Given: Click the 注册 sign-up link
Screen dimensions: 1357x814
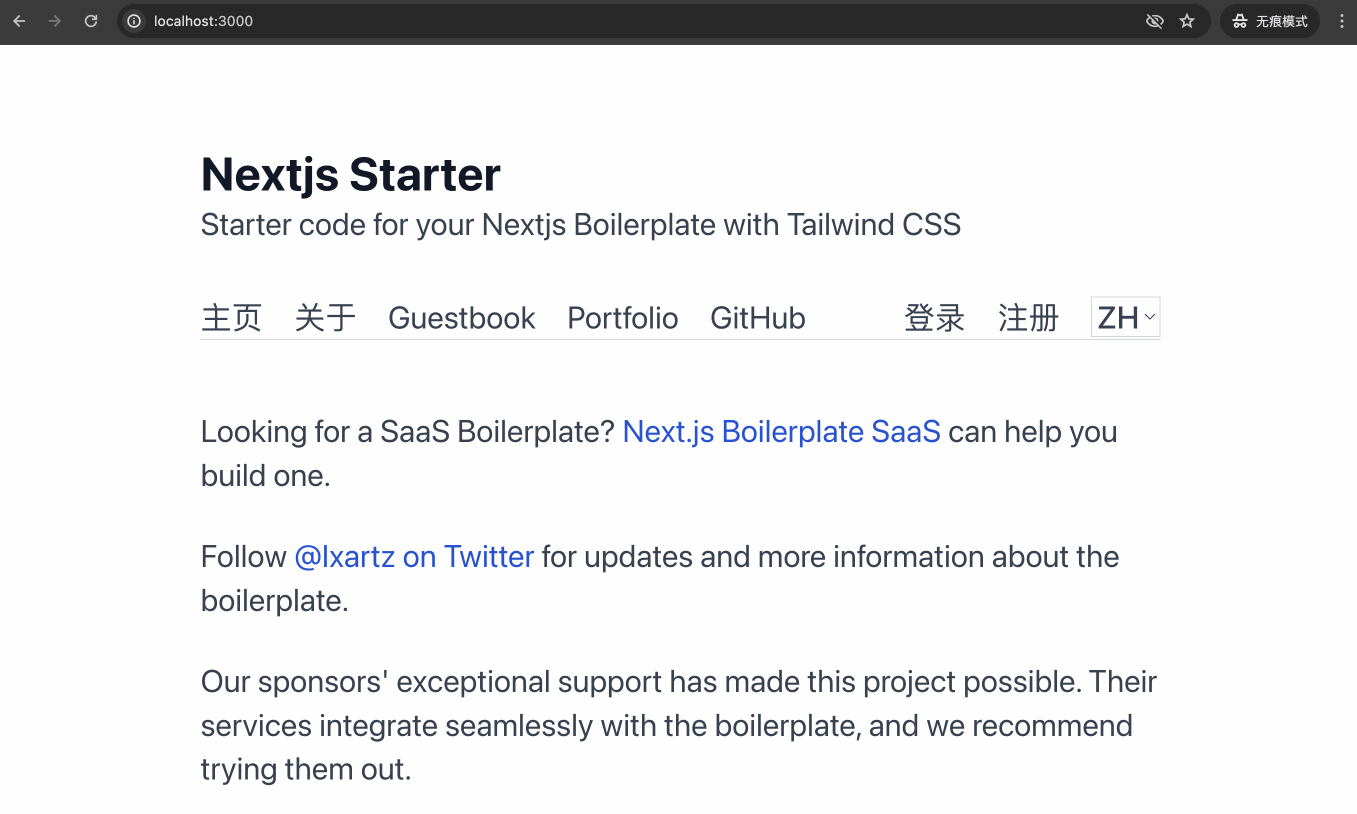Looking at the screenshot, I should pos(1028,318).
